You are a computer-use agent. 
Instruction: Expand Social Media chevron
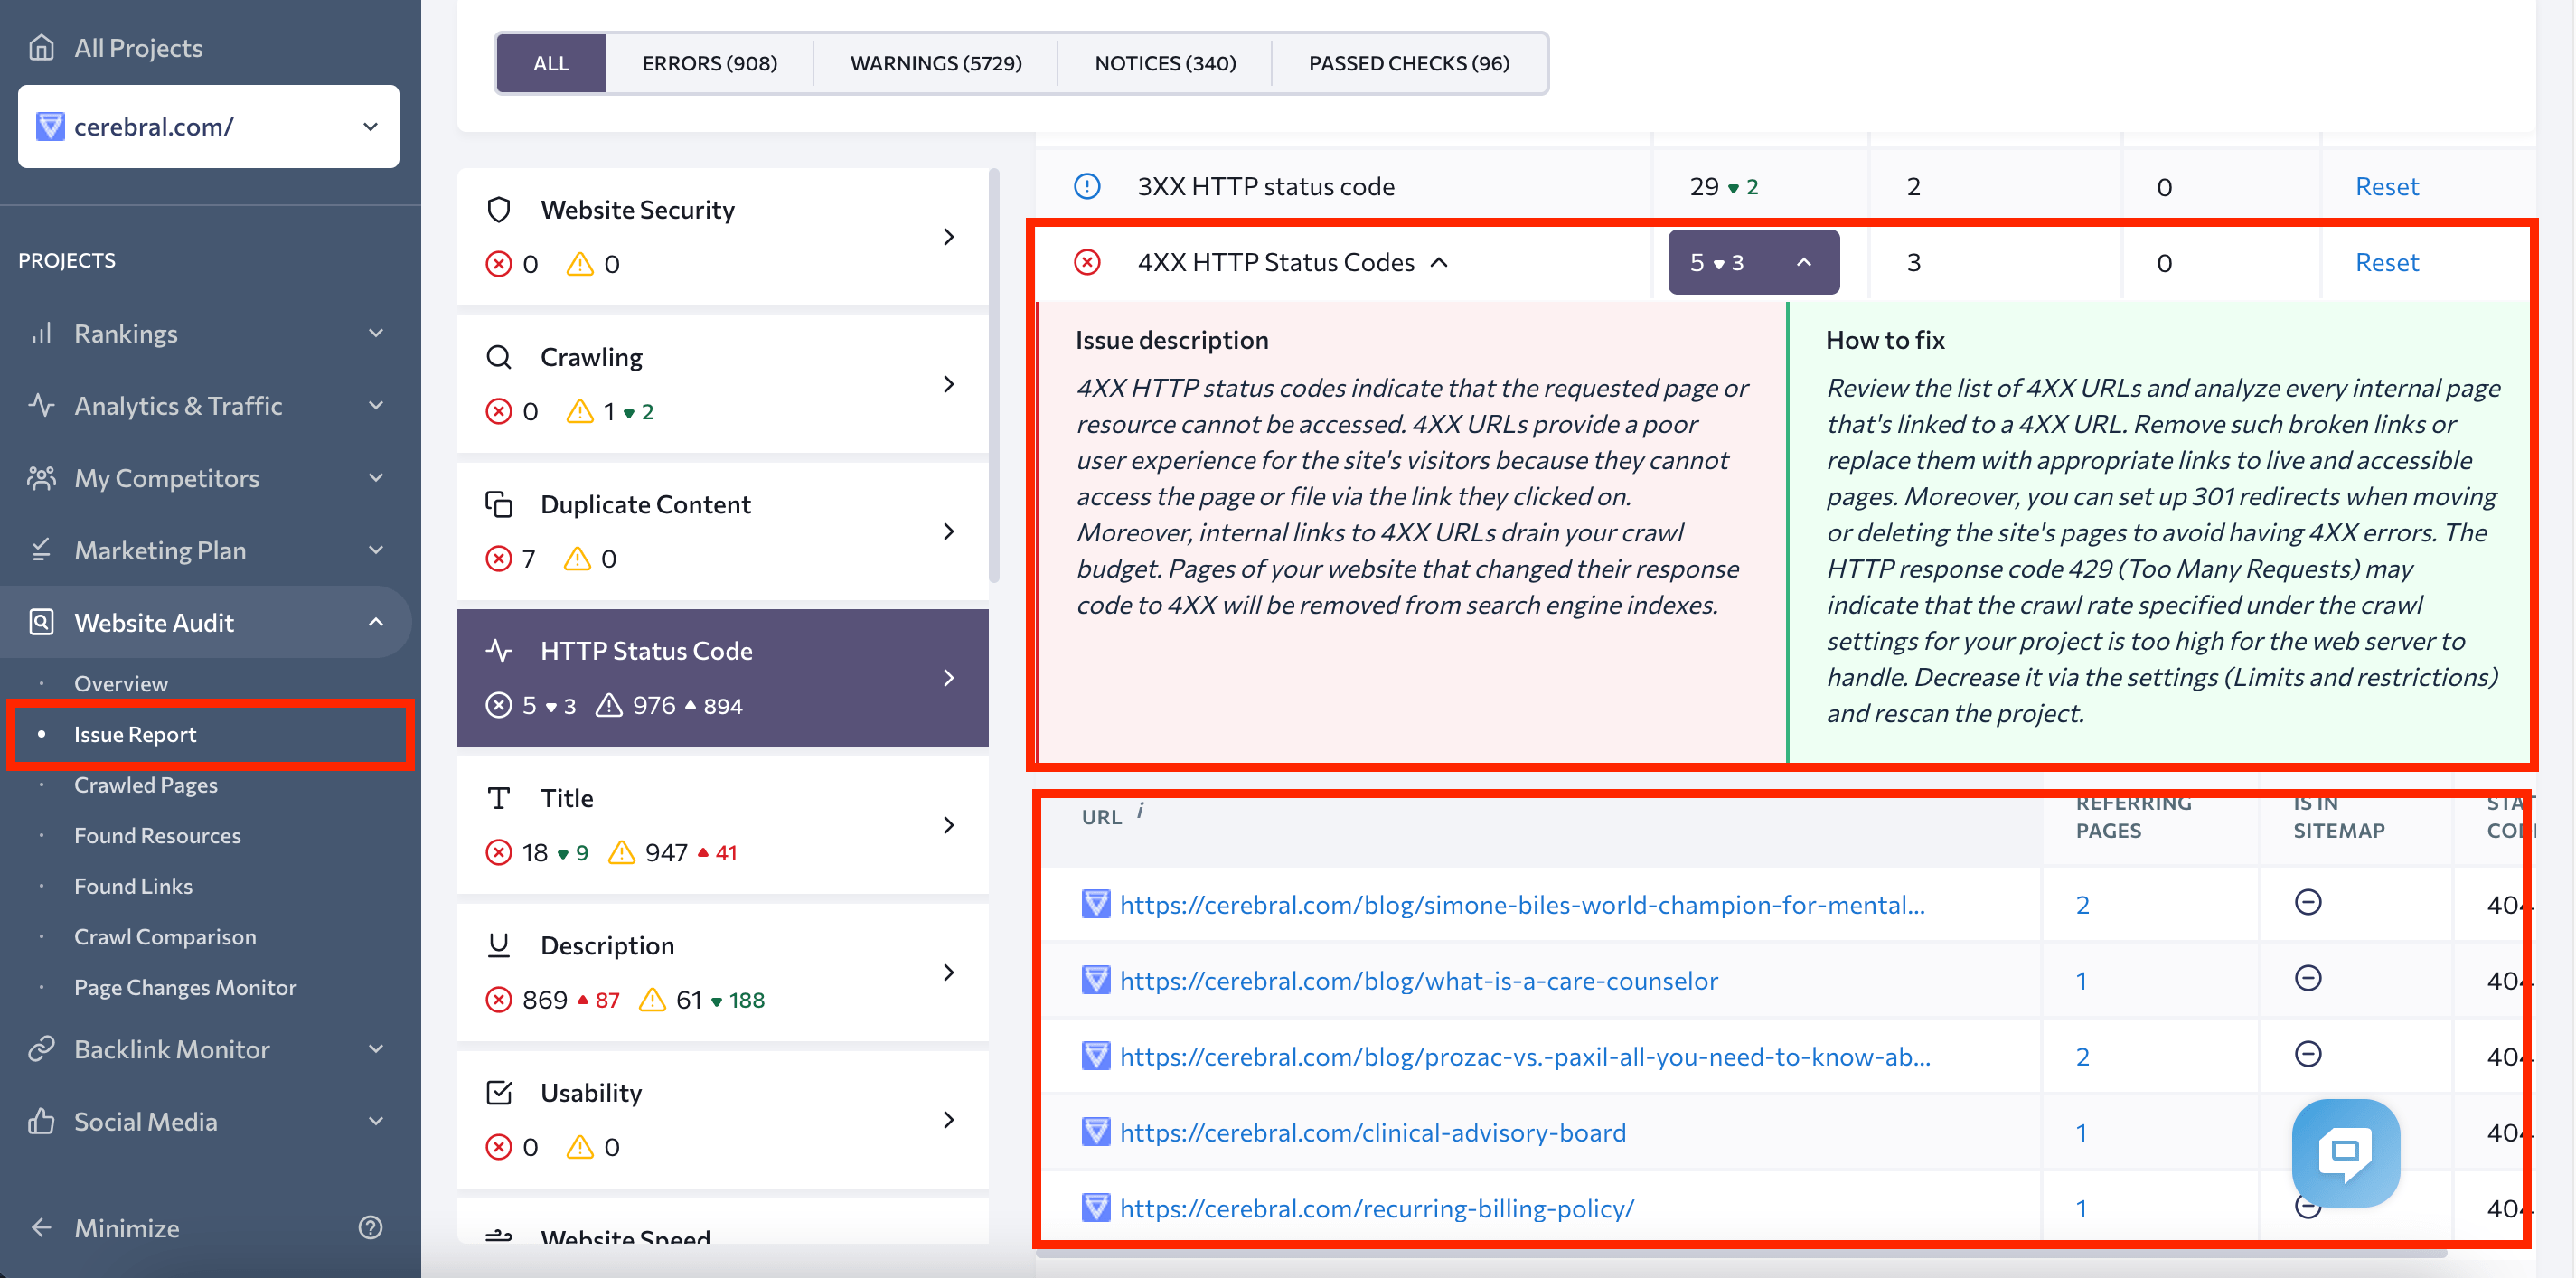[376, 1121]
